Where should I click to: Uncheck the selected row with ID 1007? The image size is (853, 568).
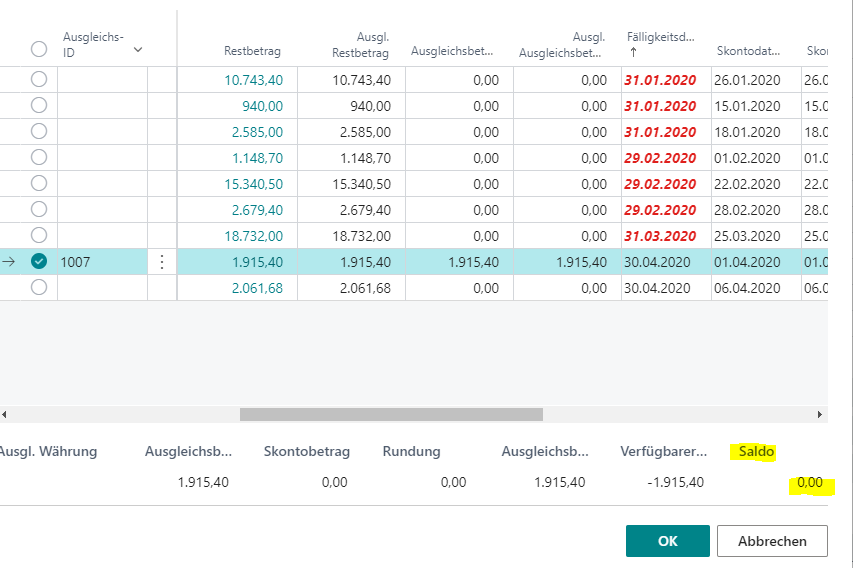pyautogui.click(x=39, y=262)
